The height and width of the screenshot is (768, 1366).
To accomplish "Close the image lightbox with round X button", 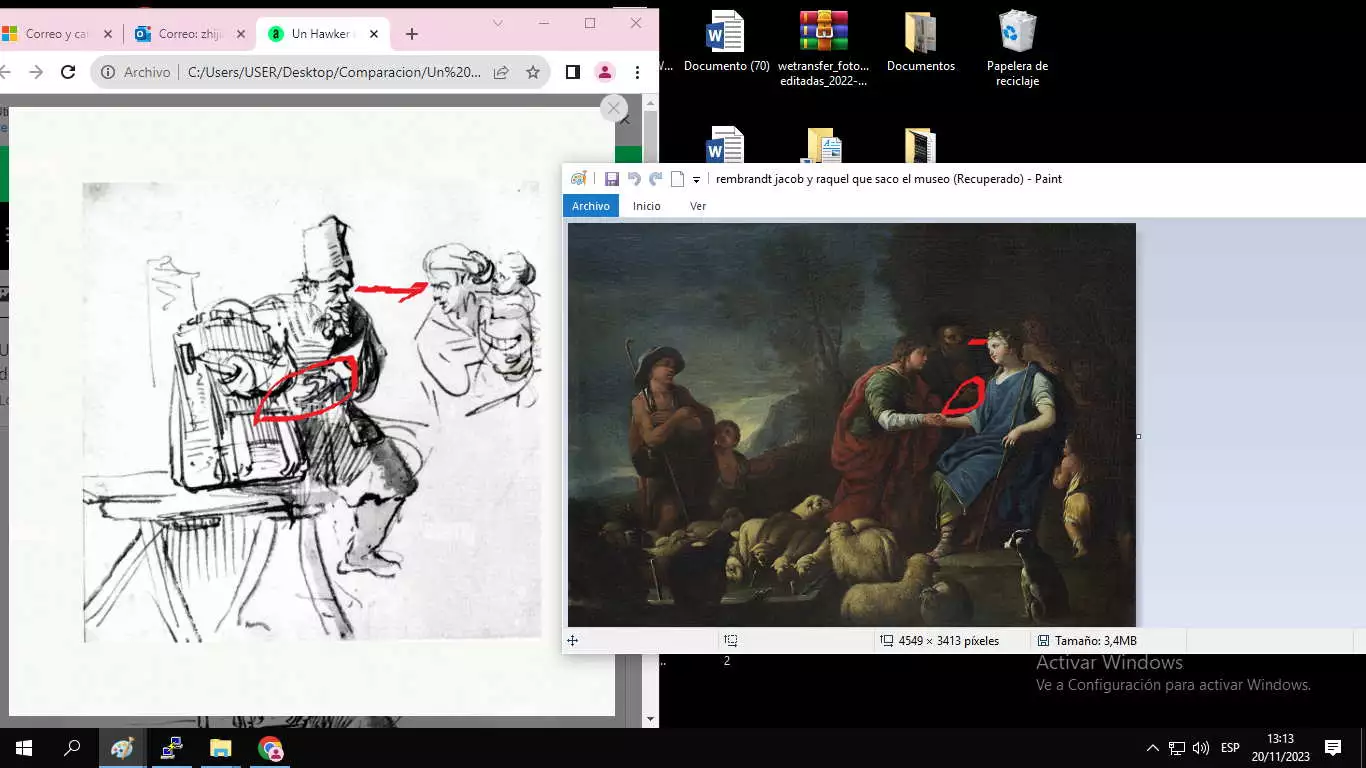I will click(x=614, y=108).
